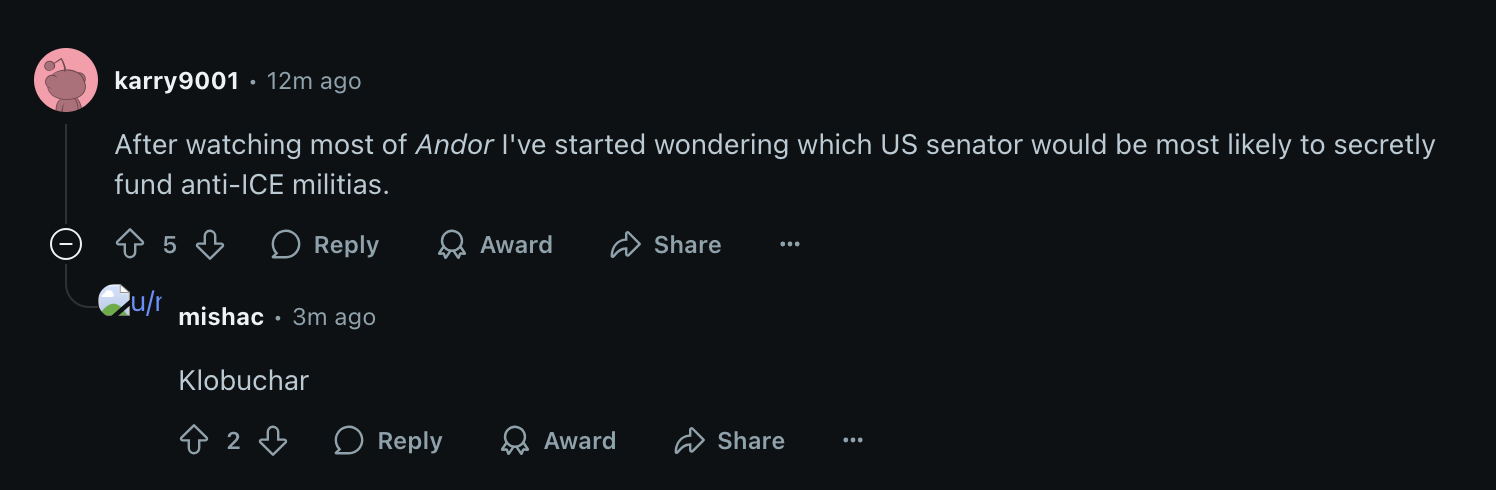Upvote karry9001's comment
The width and height of the screenshot is (1496, 490).
pyautogui.click(x=131, y=245)
